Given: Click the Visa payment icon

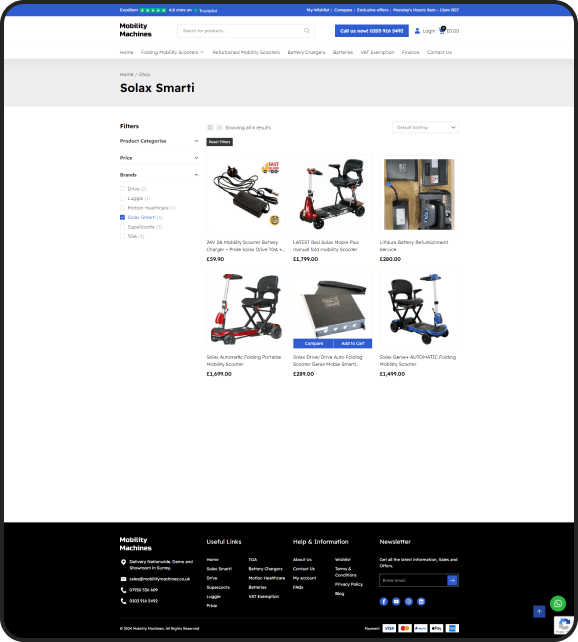Looking at the screenshot, I should (389, 628).
